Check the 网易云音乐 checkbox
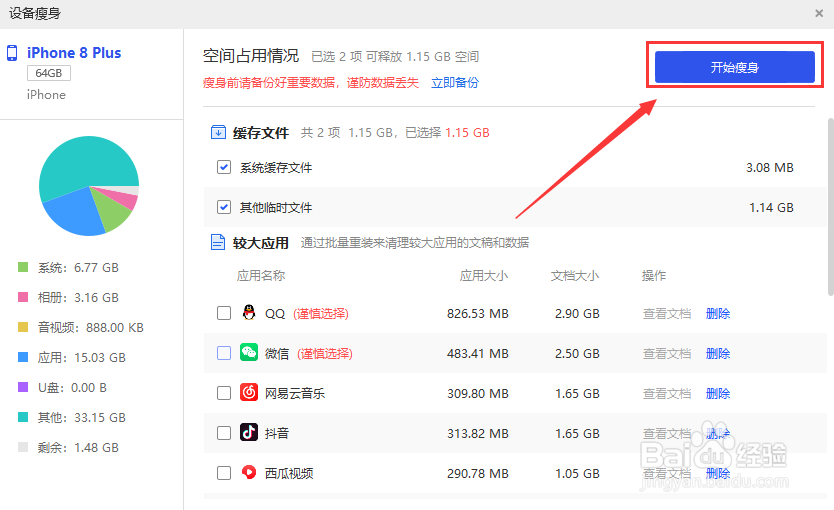 (x=224, y=393)
